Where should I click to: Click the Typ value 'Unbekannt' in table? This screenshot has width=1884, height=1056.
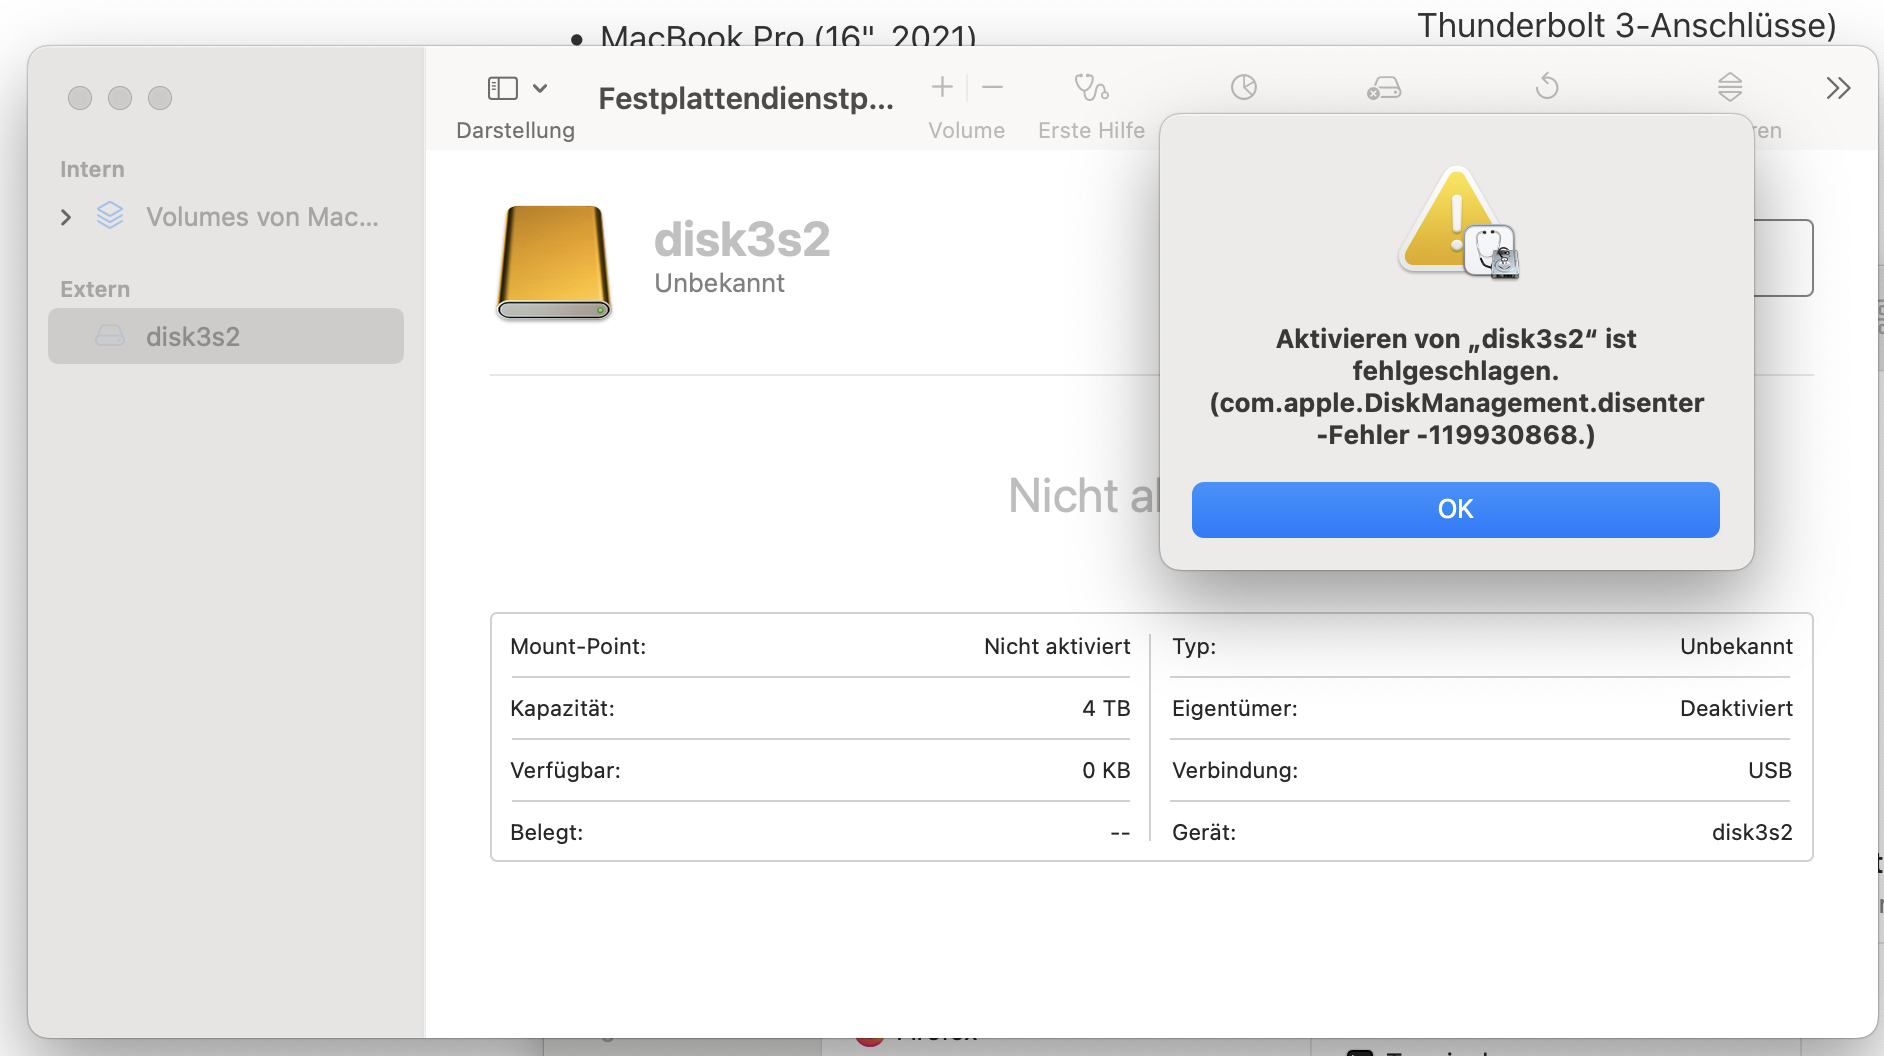[x=1736, y=647]
